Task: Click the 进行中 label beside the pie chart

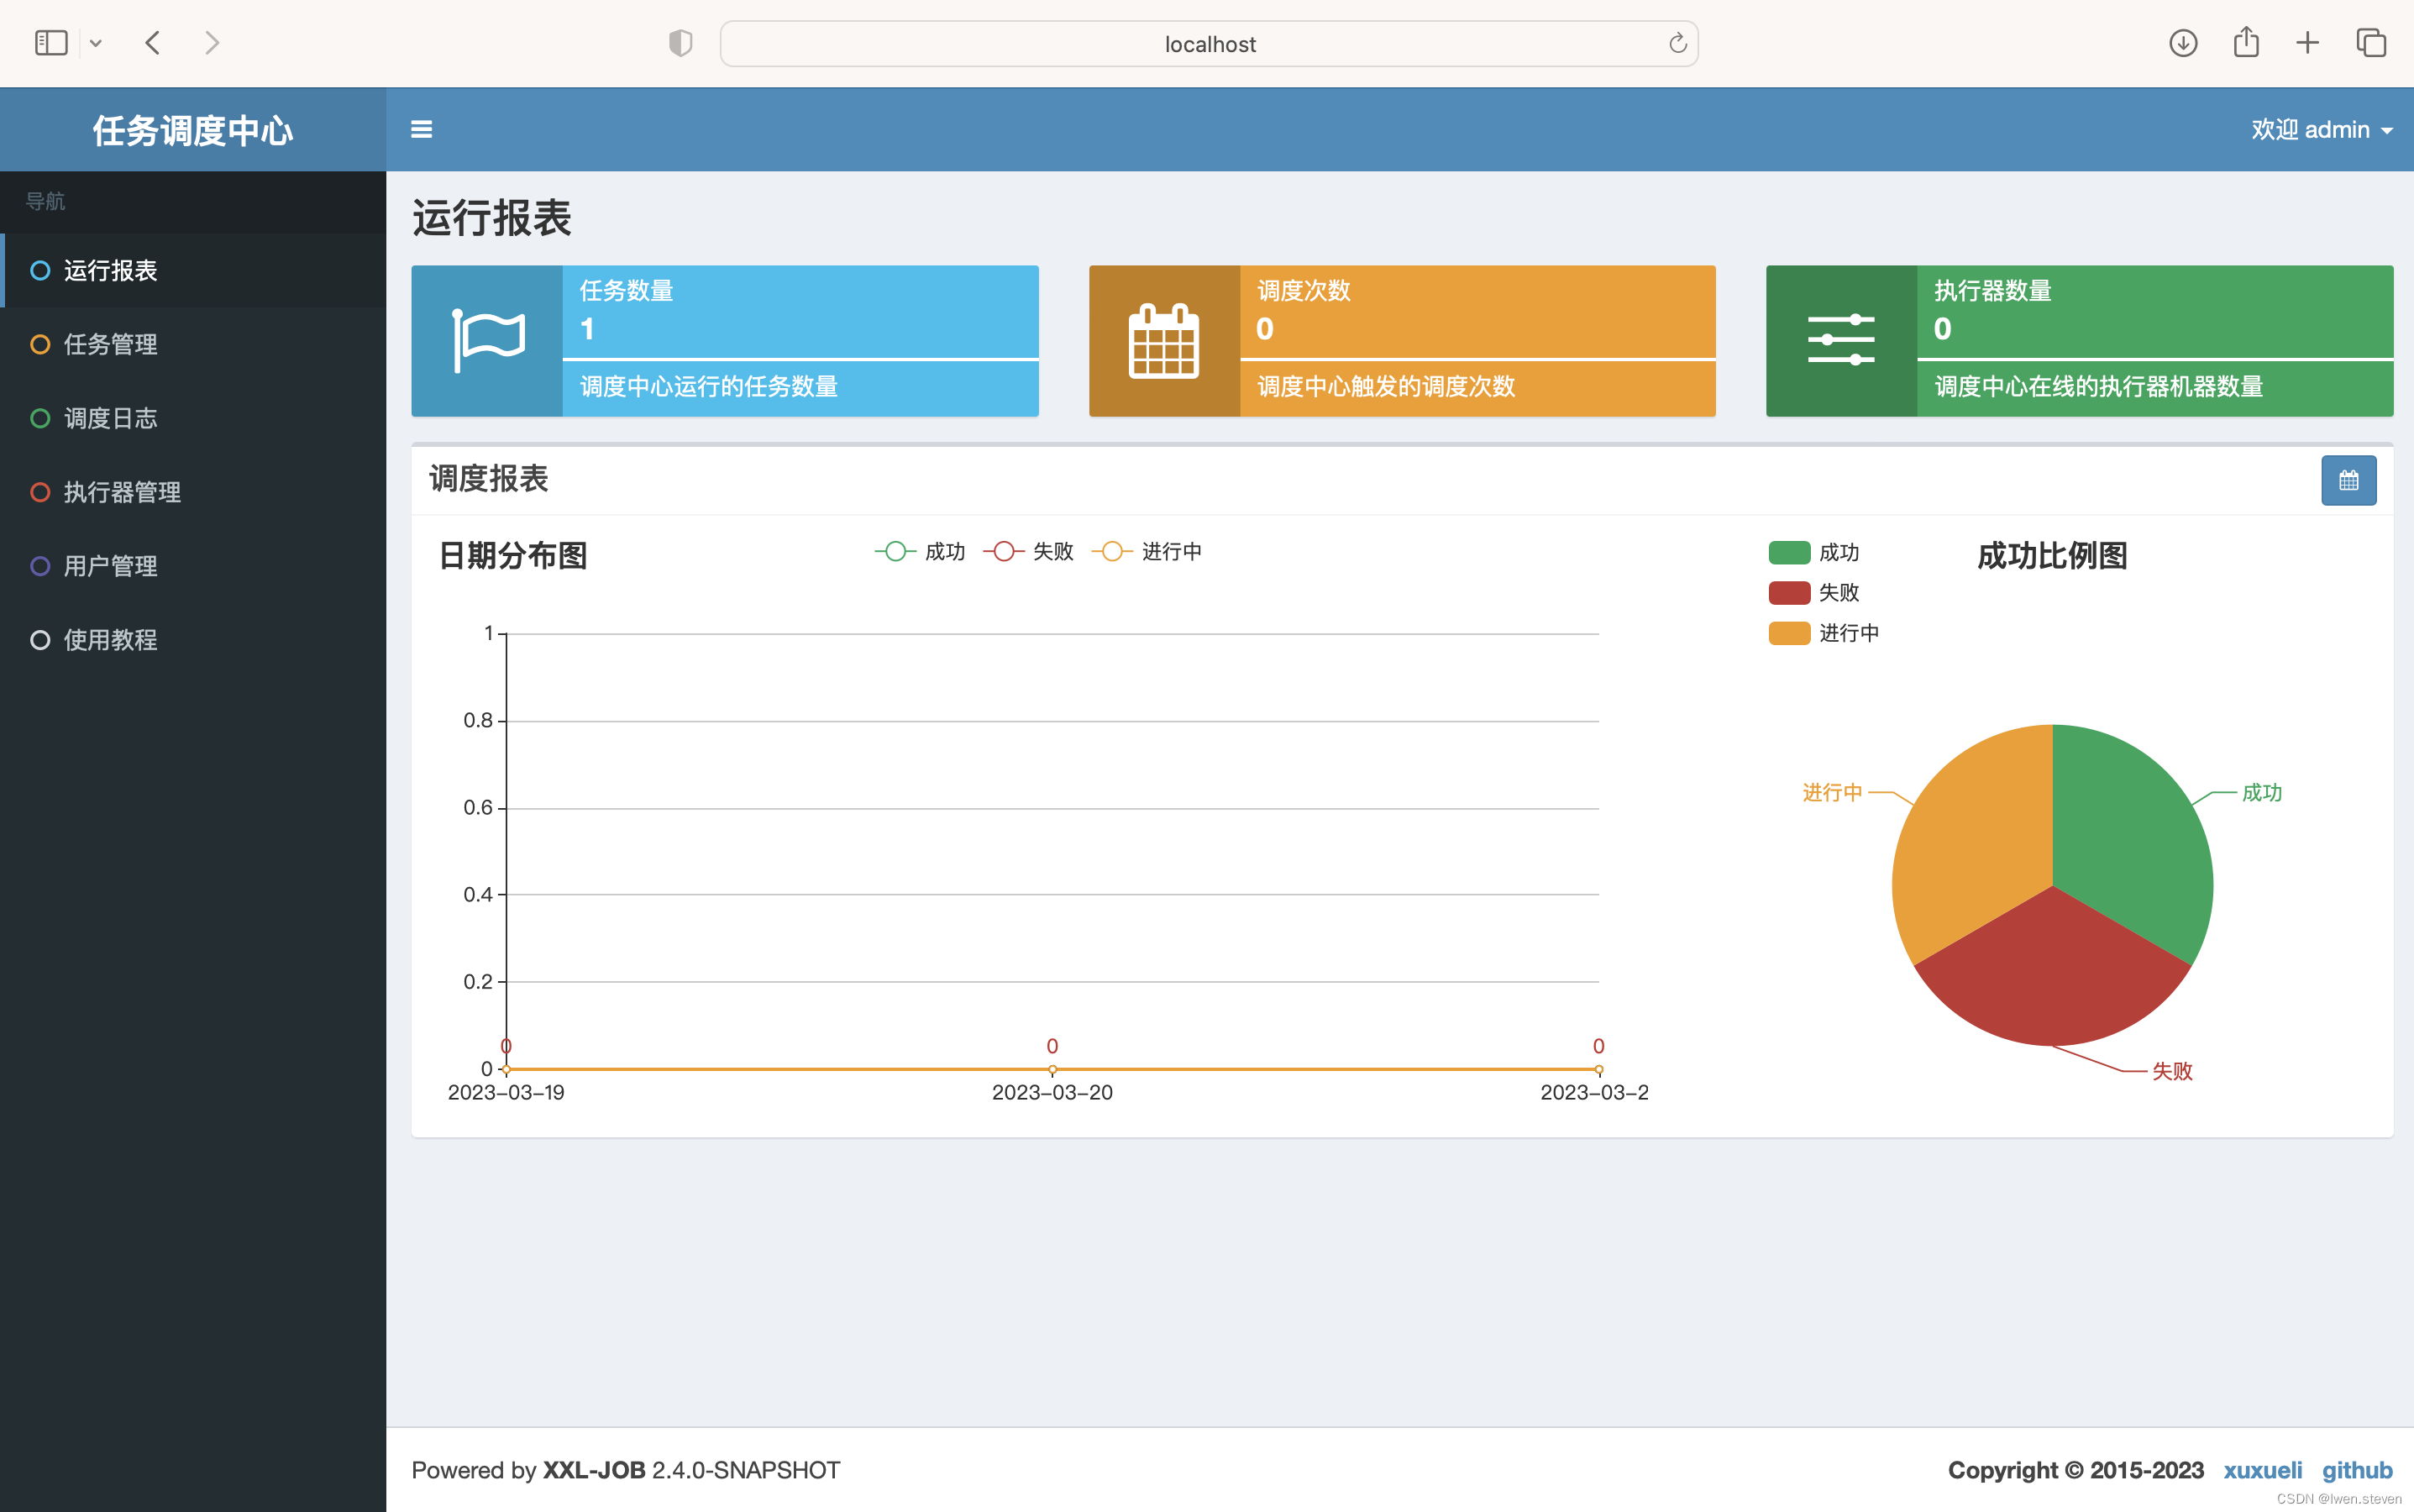Action: (x=1832, y=792)
